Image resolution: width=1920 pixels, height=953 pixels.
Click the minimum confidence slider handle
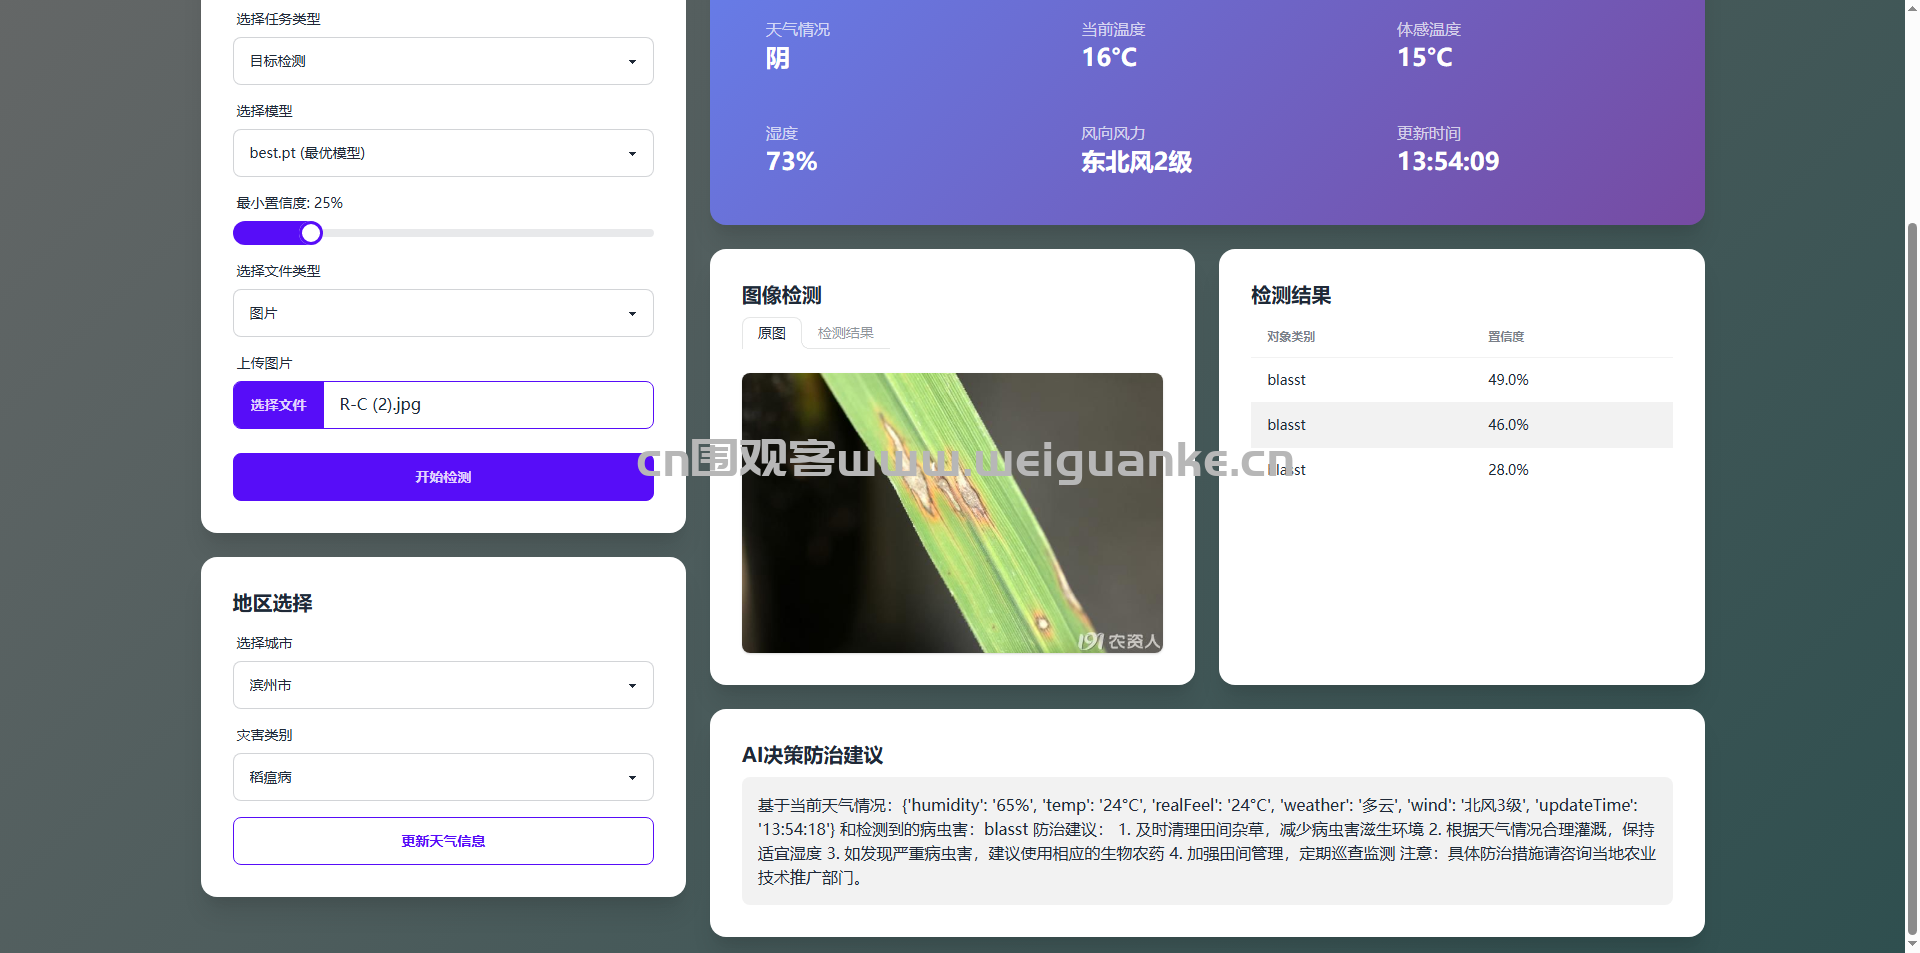tap(311, 233)
